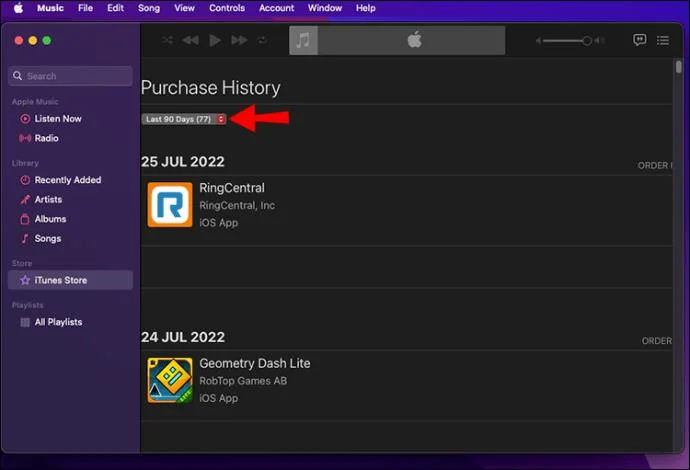The image size is (690, 470).
Task: Click the search field in sidebar
Action: tap(71, 76)
